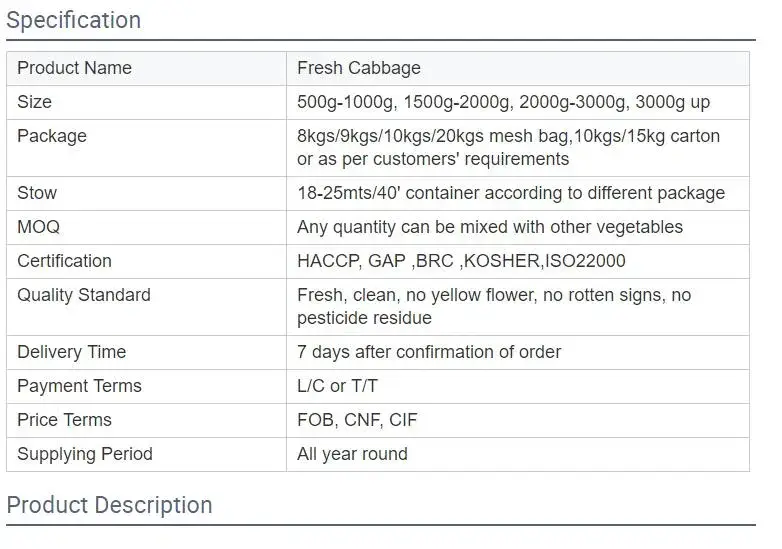Select the Fresh Cabbage product name cell
Image resolution: width=782 pixels, height=549 pixels.
coord(518,68)
